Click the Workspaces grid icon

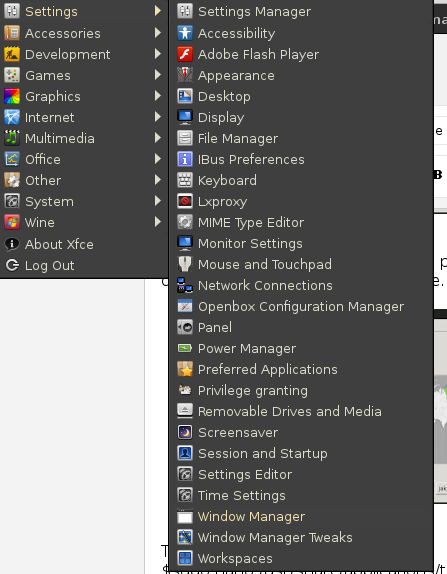click(x=185, y=558)
